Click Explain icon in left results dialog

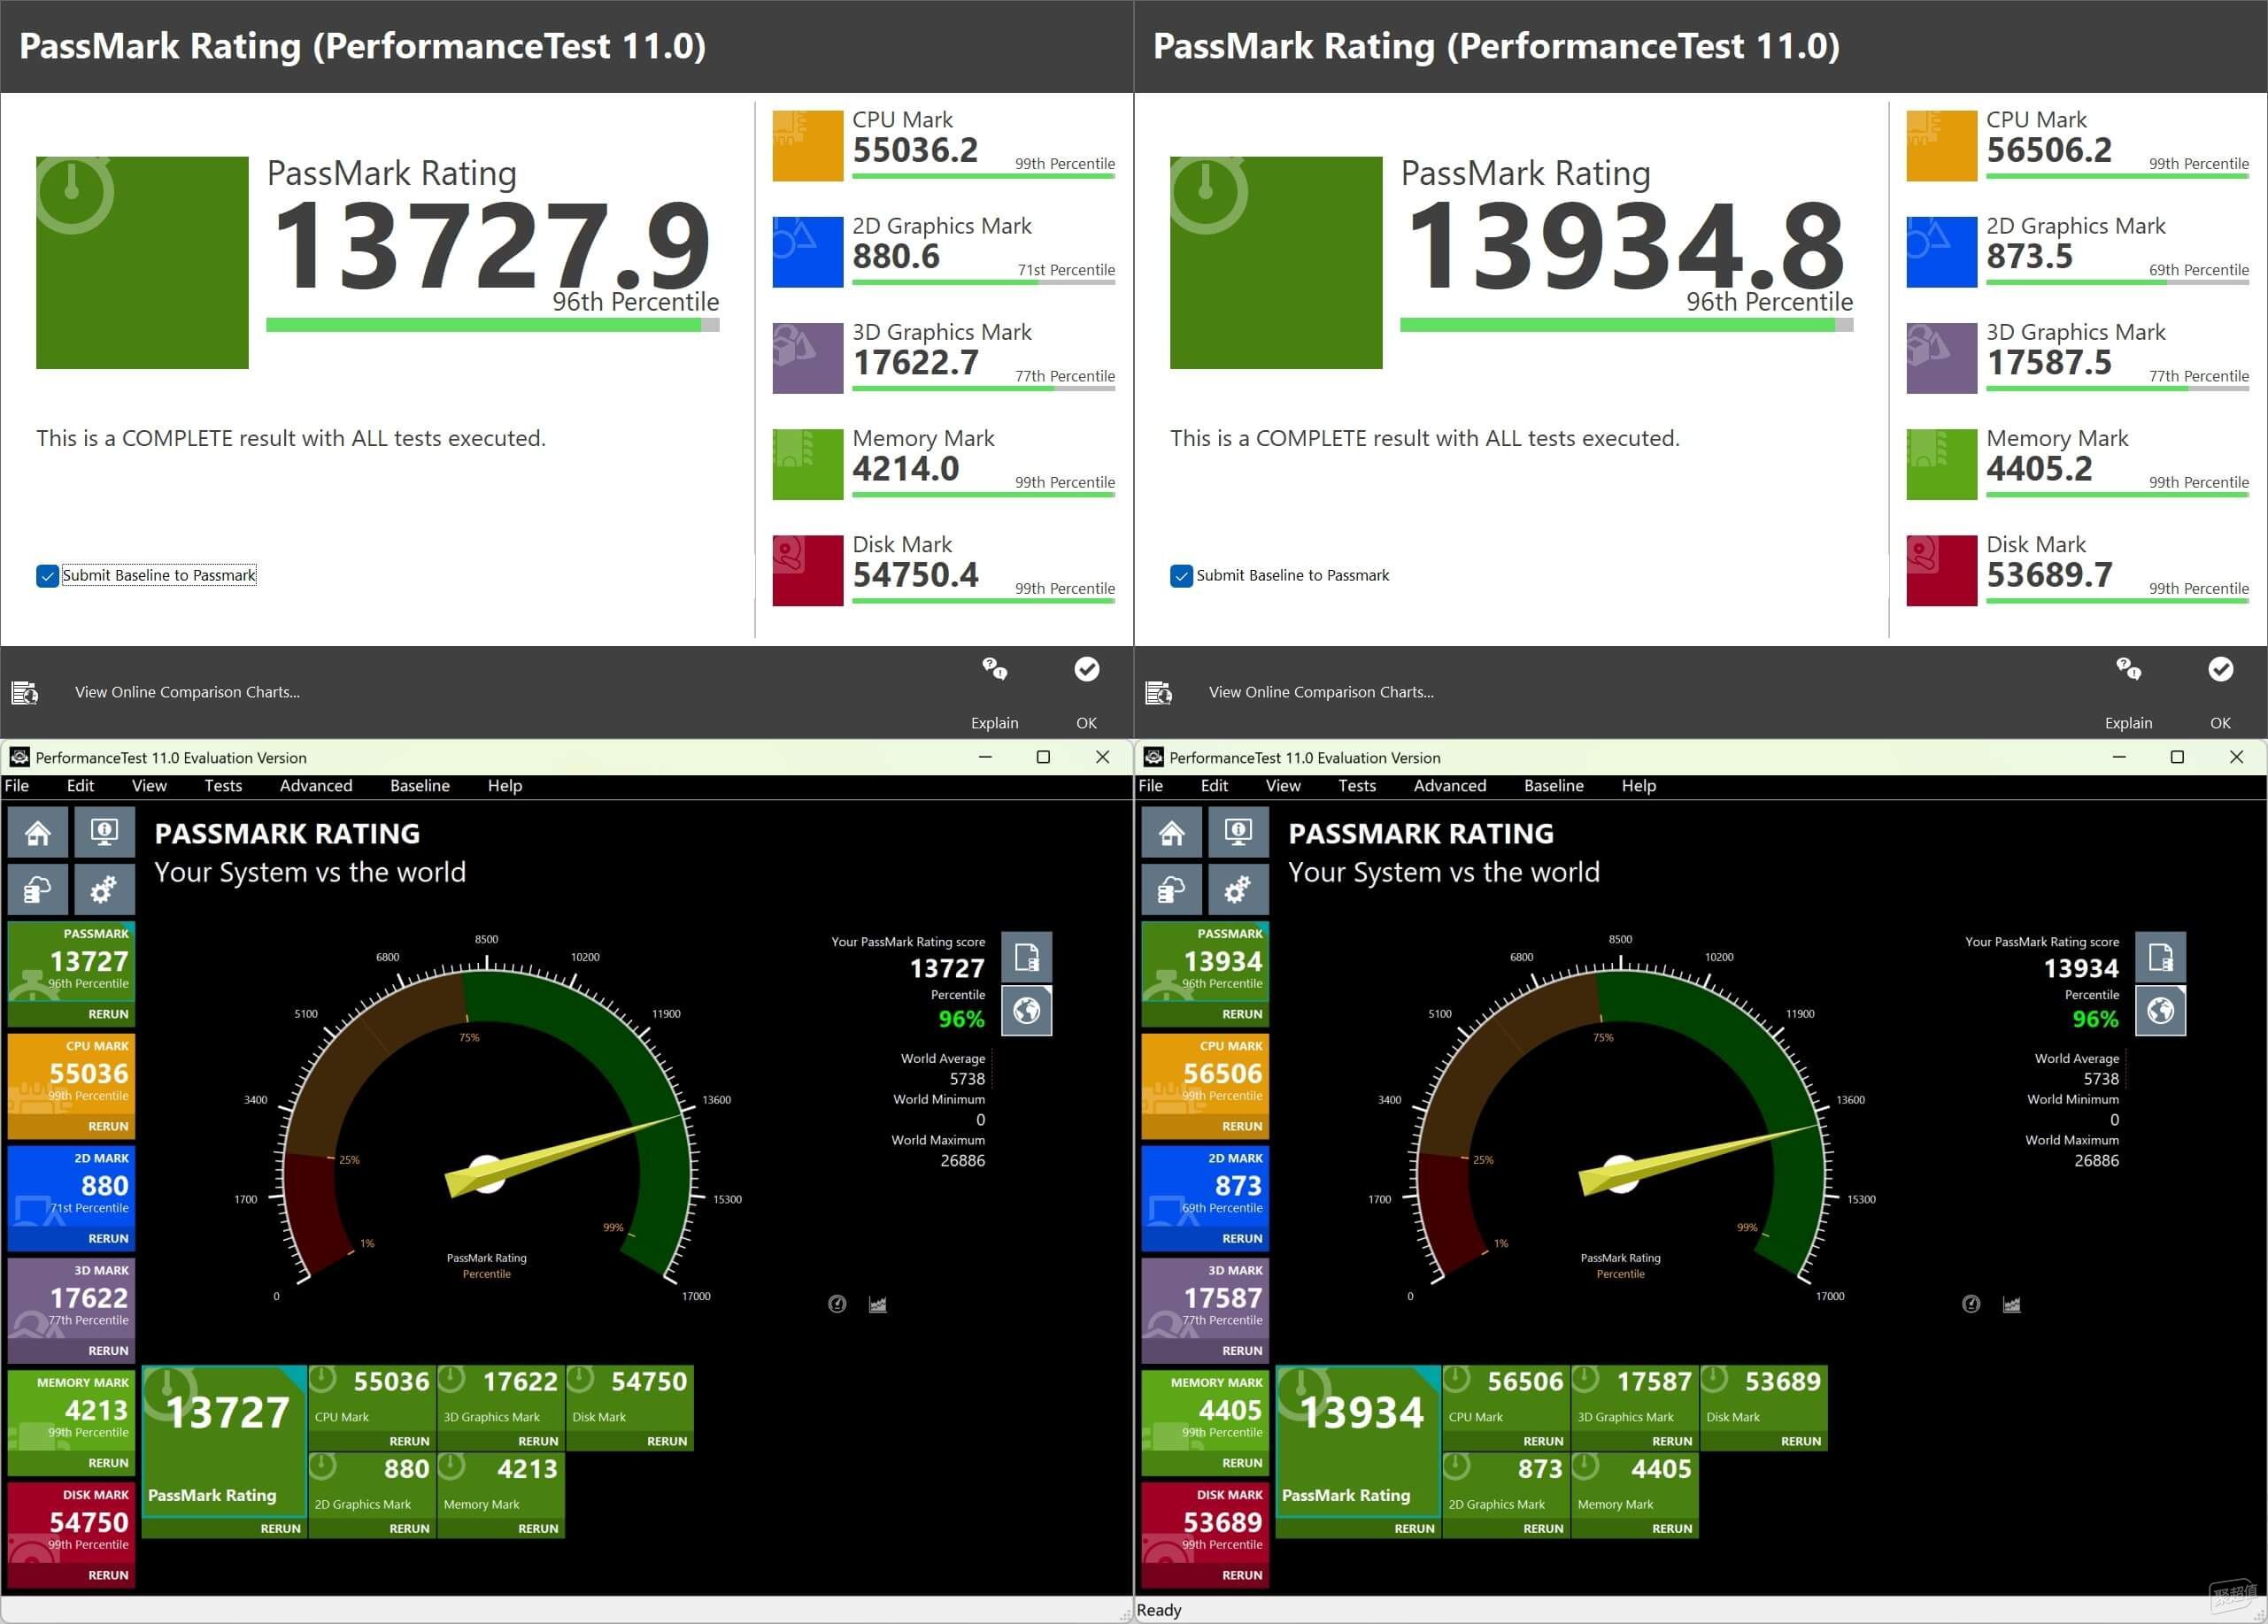tap(994, 669)
